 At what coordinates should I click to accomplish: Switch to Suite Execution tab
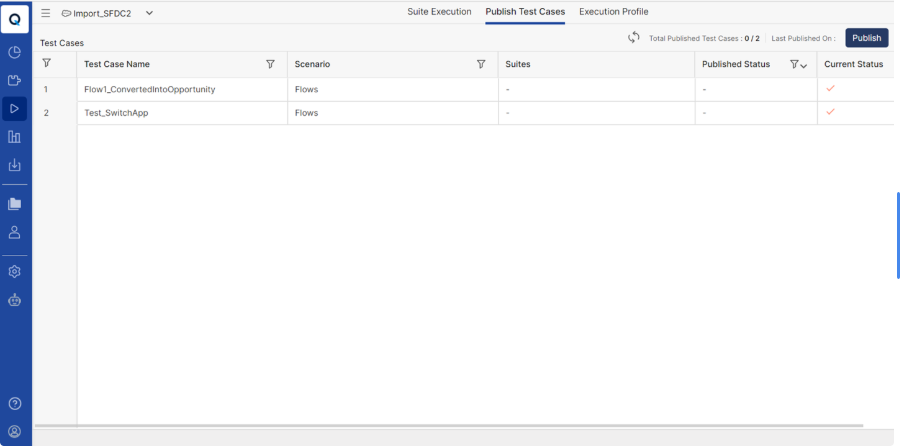tap(439, 11)
